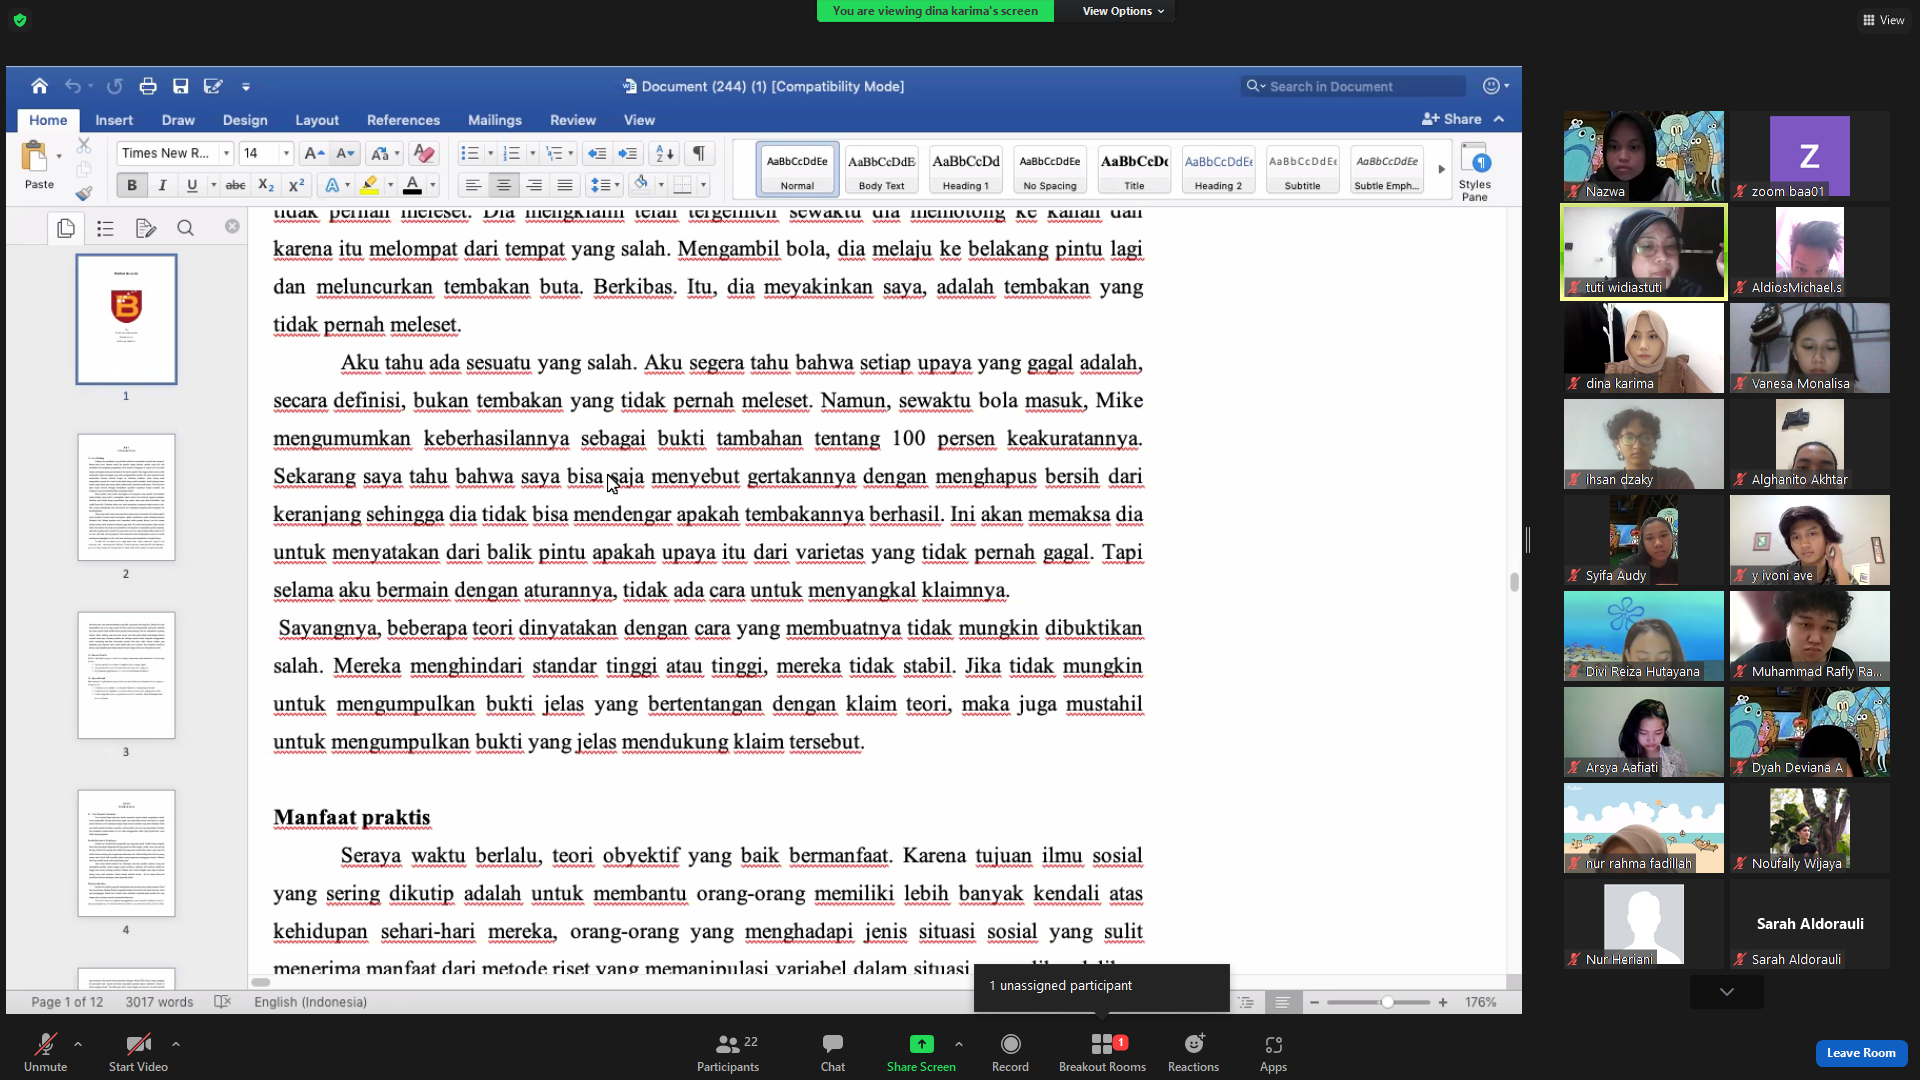Expand the styles gallery arrow
The height and width of the screenshot is (1080, 1920).
tap(1441, 169)
